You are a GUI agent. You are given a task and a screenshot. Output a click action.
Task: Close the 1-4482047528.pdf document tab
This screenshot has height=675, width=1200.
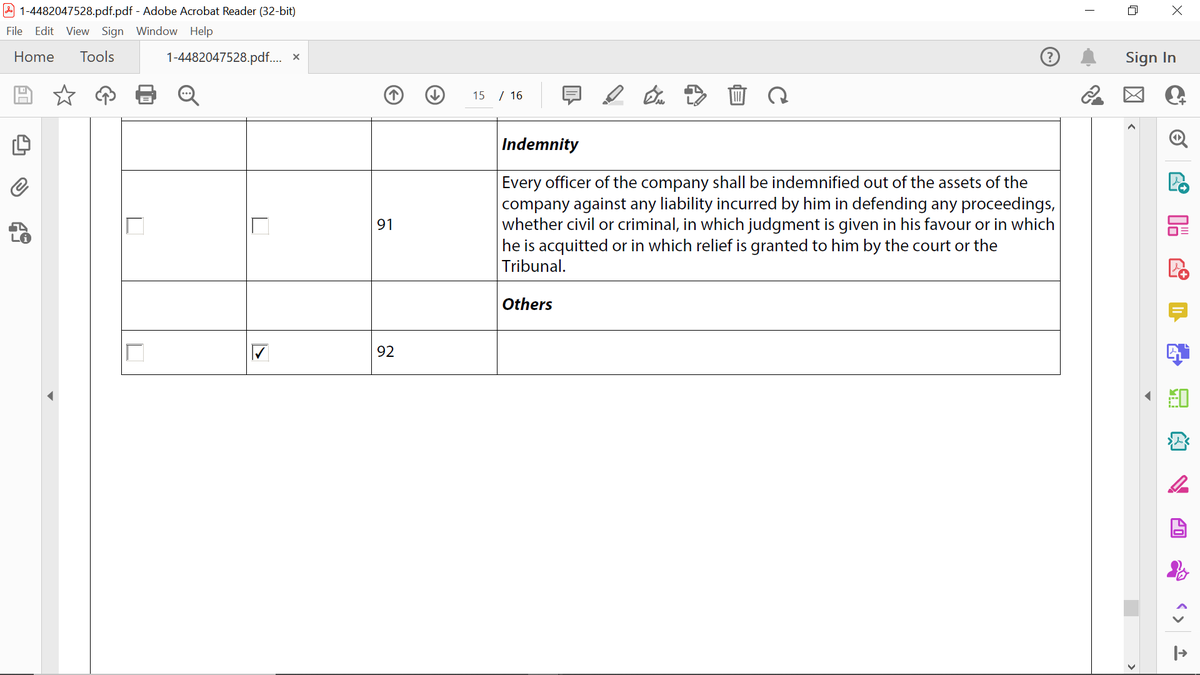coord(296,58)
